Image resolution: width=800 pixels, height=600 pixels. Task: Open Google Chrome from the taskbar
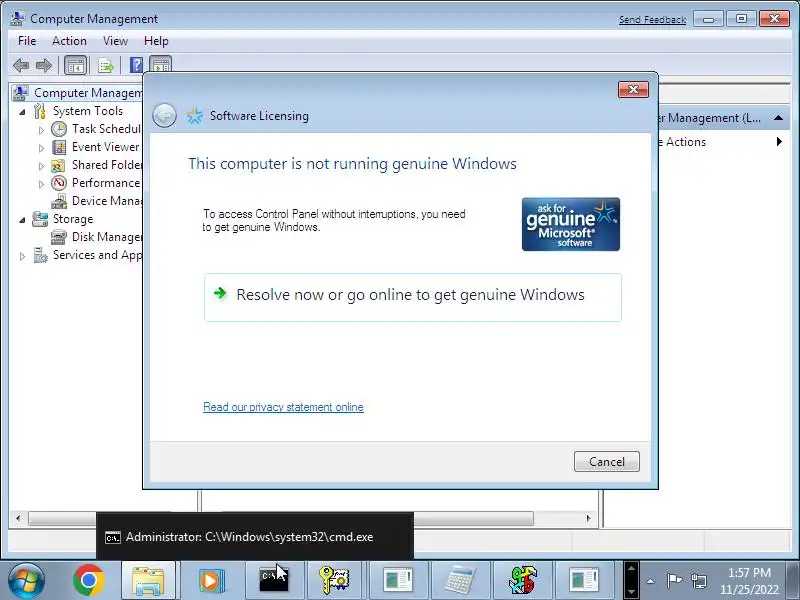[88, 581]
